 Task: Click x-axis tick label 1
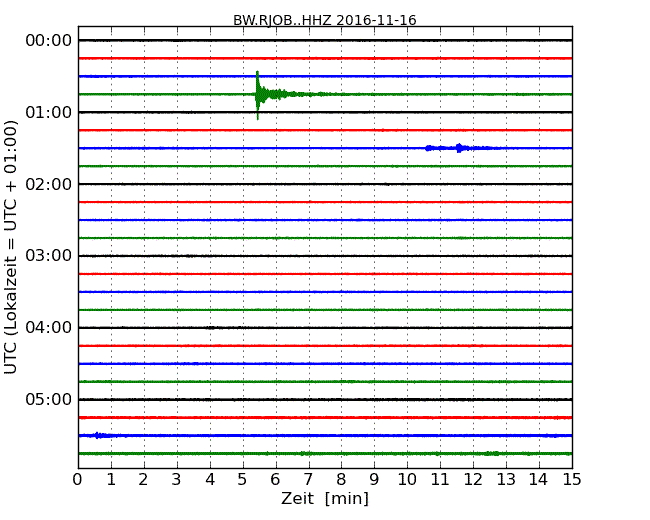click(x=111, y=480)
